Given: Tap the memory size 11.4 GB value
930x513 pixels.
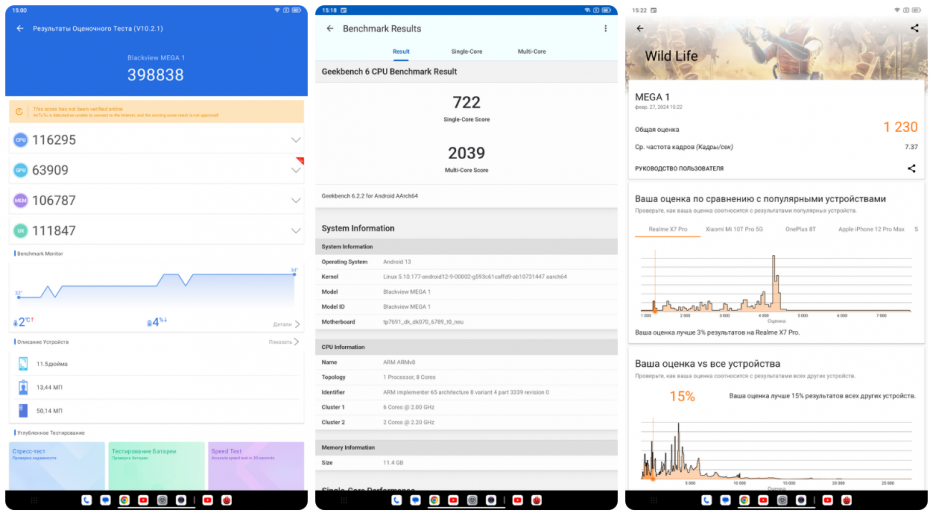Looking at the screenshot, I should (x=393, y=463).
